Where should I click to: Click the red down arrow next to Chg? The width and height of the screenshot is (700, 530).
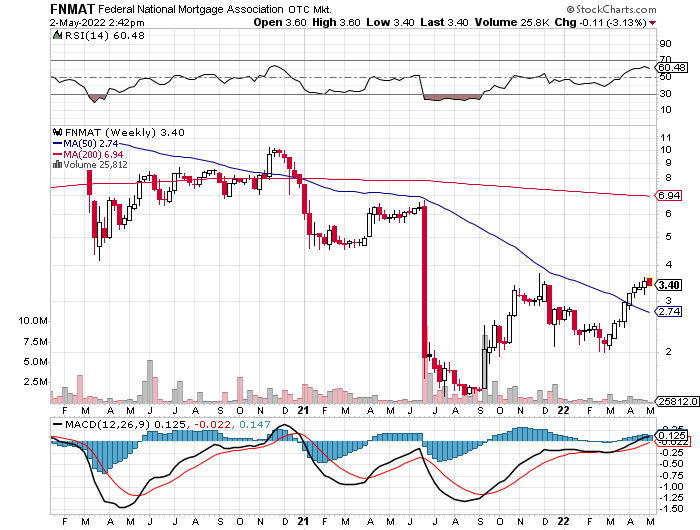[653, 23]
